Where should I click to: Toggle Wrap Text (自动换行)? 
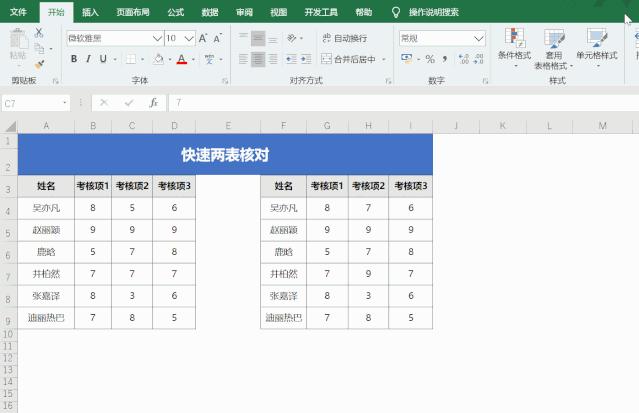coord(344,38)
